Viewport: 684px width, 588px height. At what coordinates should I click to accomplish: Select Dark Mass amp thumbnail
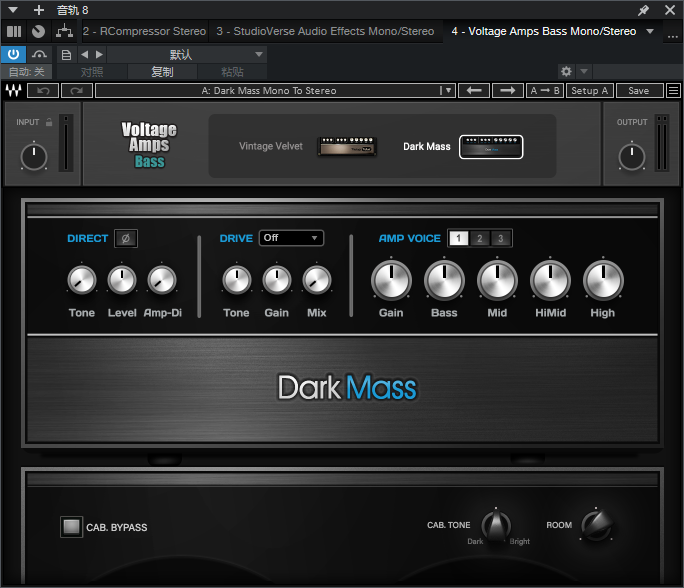coord(491,147)
